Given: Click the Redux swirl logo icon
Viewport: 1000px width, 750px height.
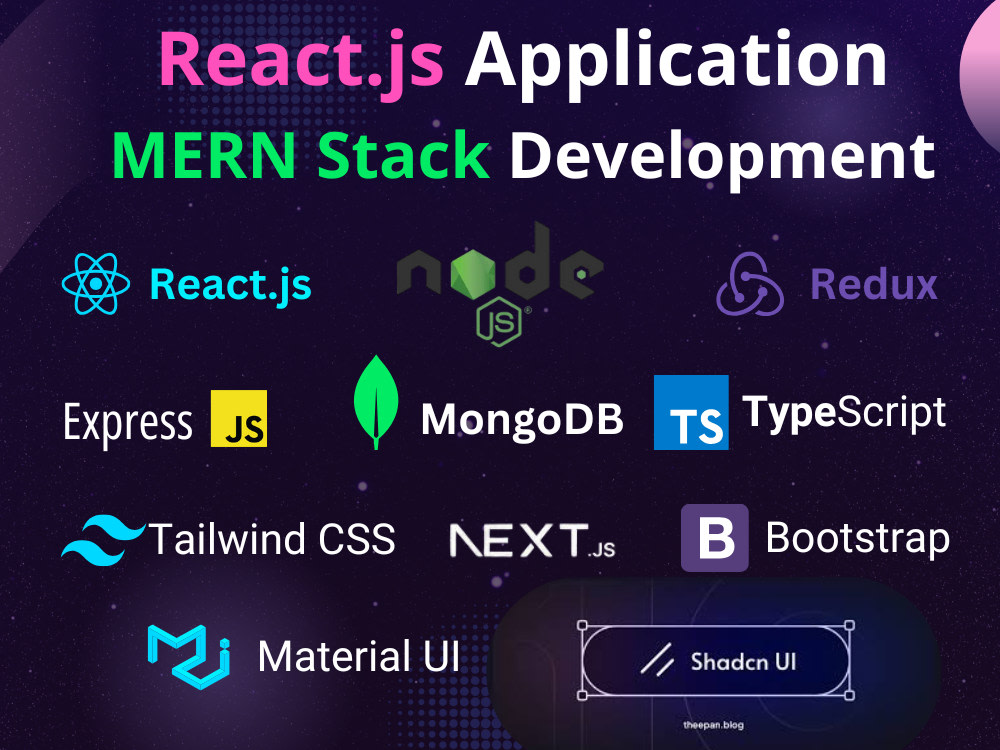Looking at the screenshot, I should click(x=750, y=284).
